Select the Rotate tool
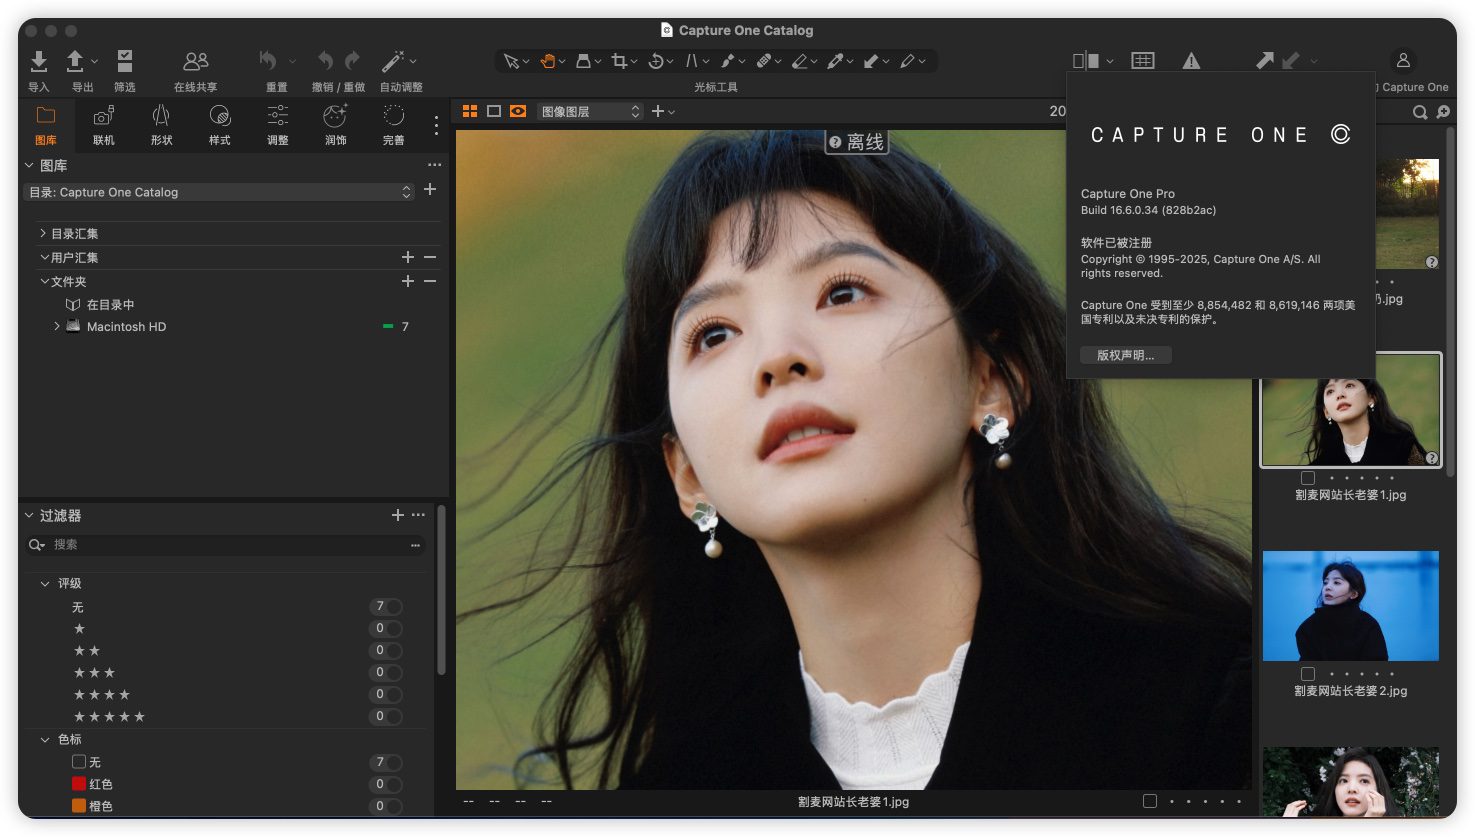 656,61
